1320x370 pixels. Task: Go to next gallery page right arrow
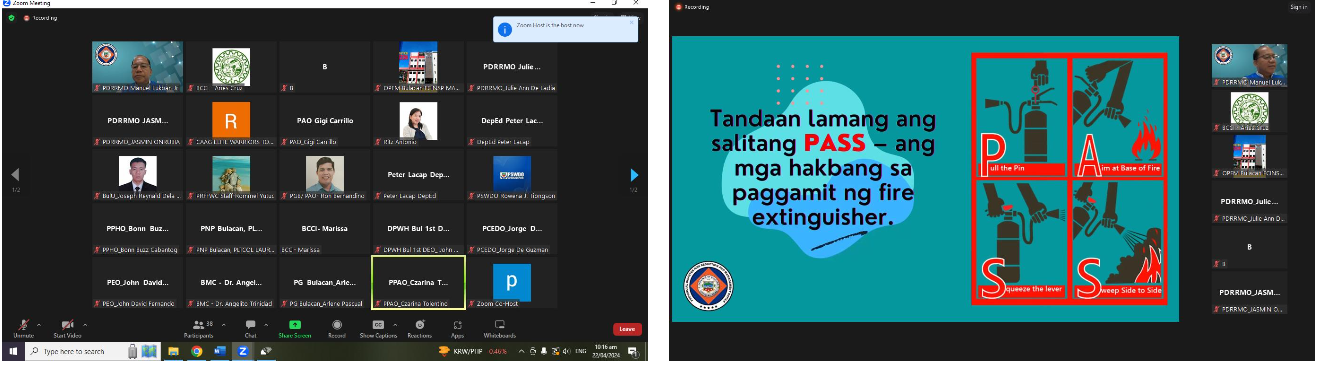pos(634,175)
